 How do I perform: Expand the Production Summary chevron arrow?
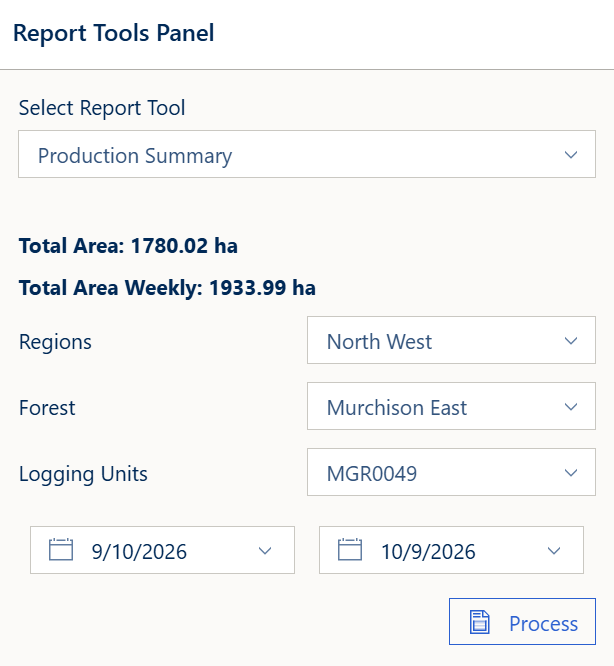(x=571, y=155)
